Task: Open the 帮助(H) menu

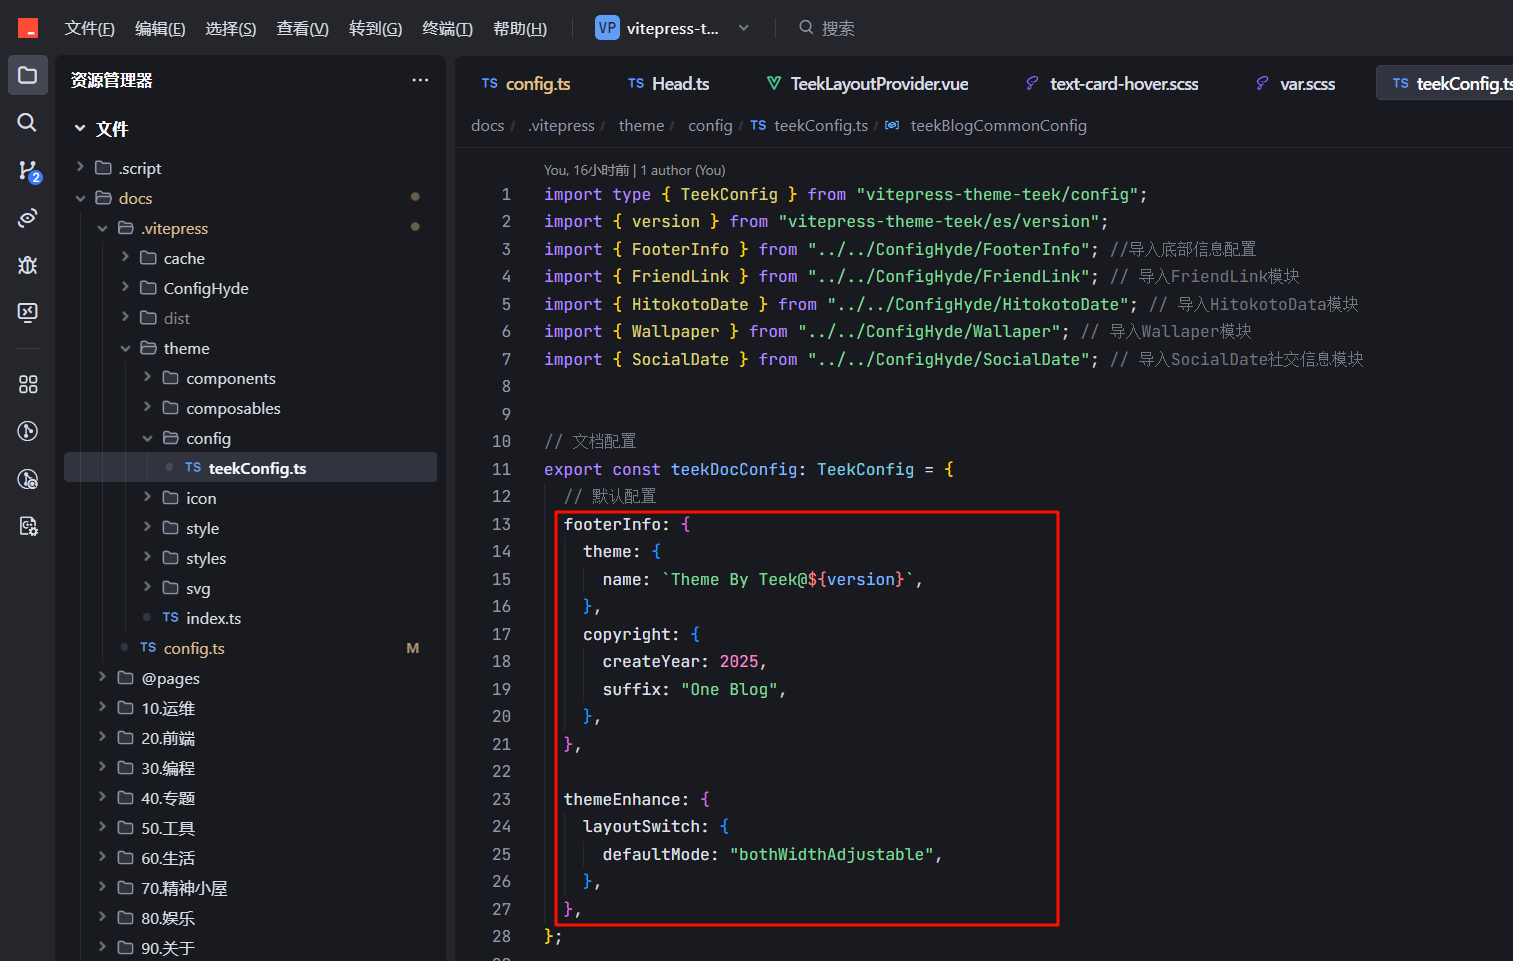Action: pyautogui.click(x=520, y=28)
